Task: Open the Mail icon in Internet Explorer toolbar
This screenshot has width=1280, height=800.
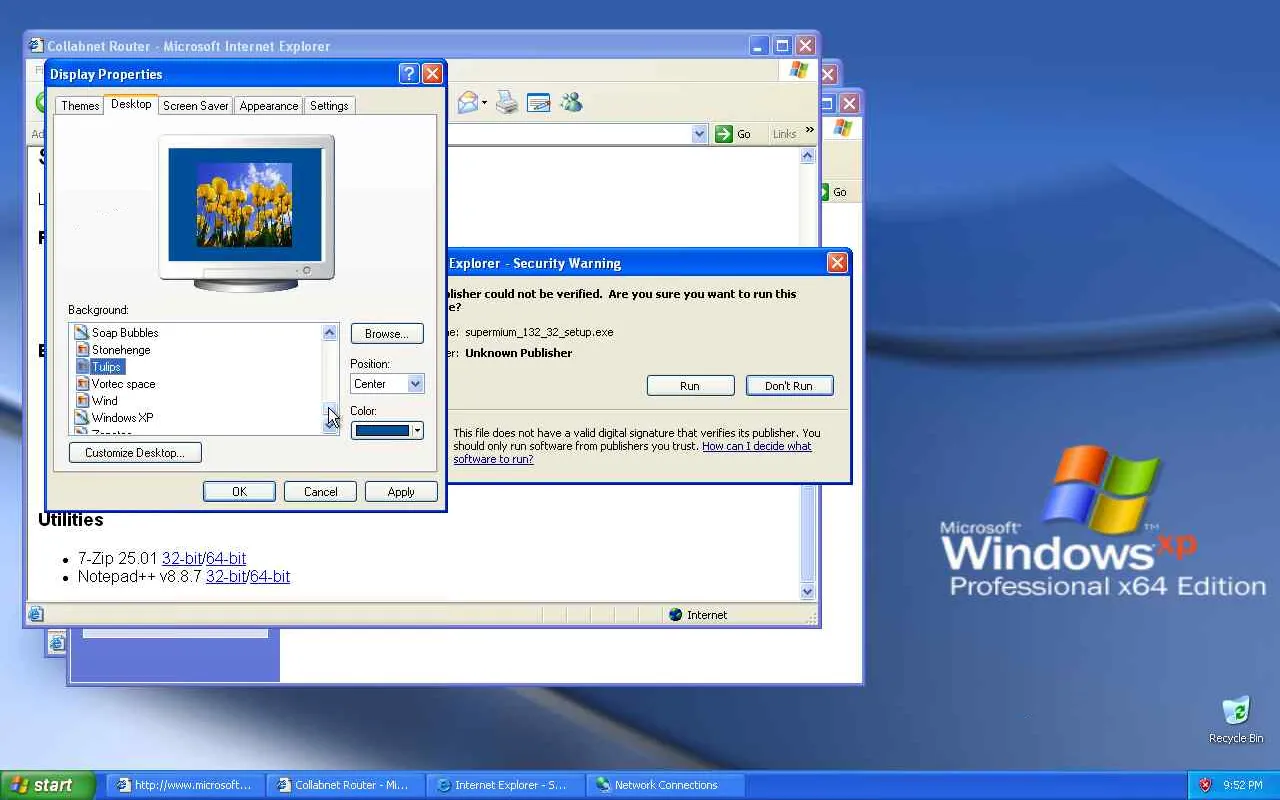Action: pyautogui.click(x=467, y=103)
